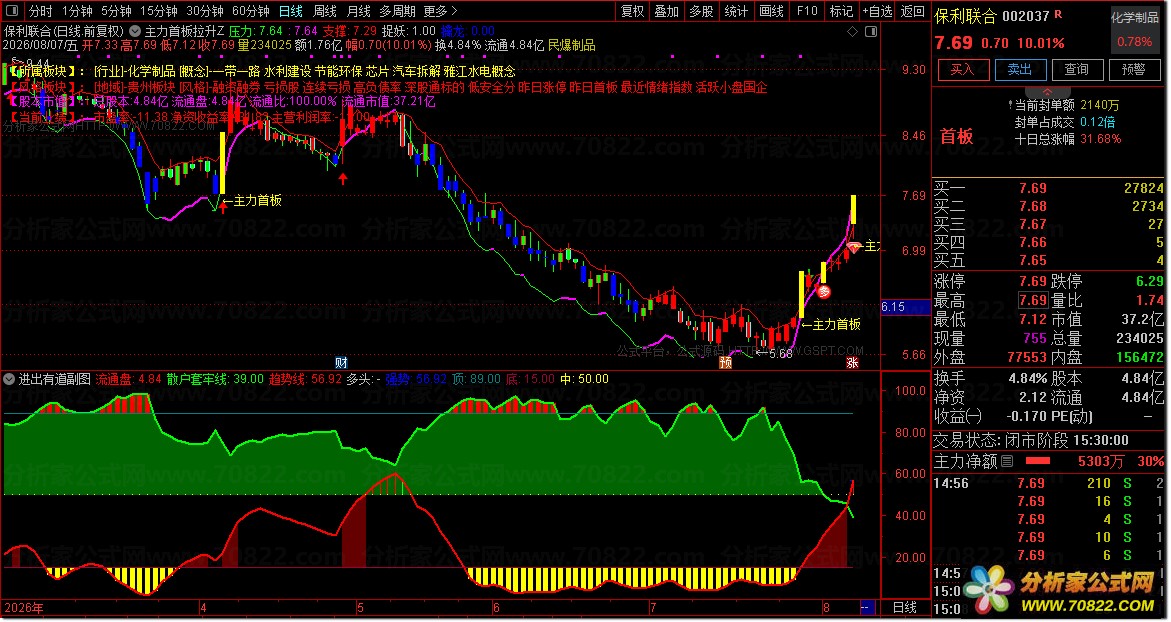
Task: Click the boxed 最高 7.69 value
Action: click(1033, 300)
